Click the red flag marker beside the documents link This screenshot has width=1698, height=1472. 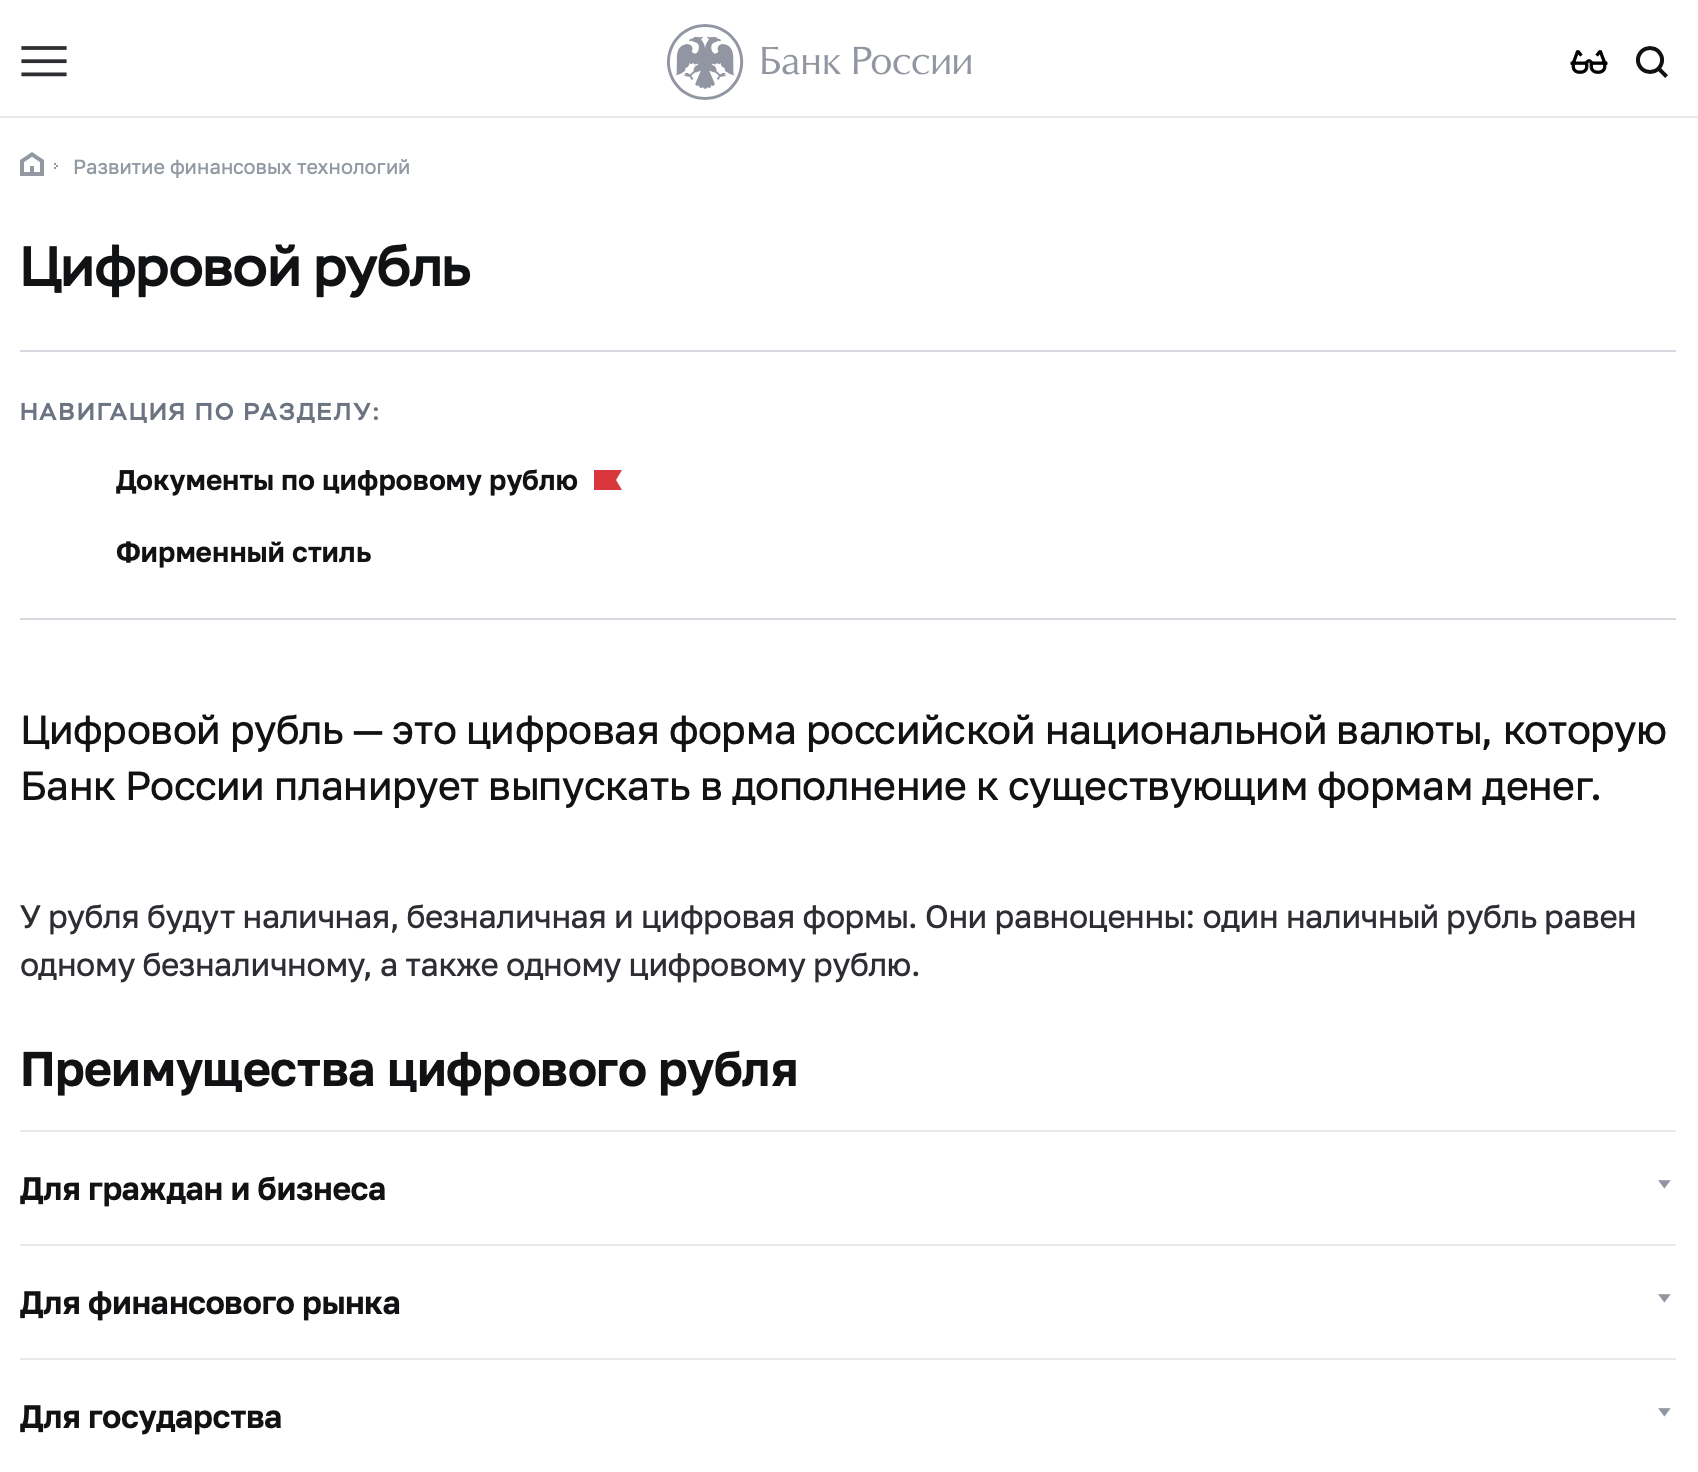pos(607,481)
